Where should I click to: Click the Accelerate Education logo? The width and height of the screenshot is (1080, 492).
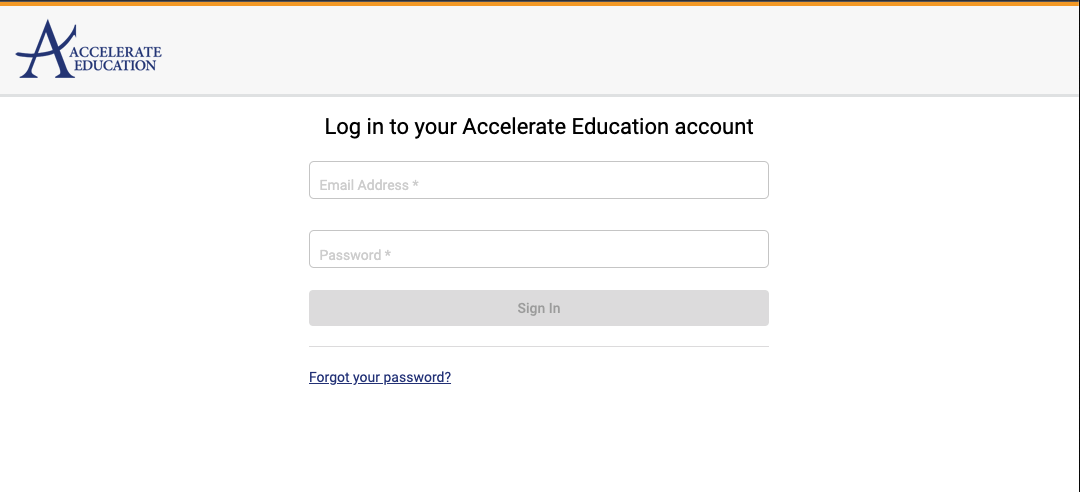pos(89,49)
